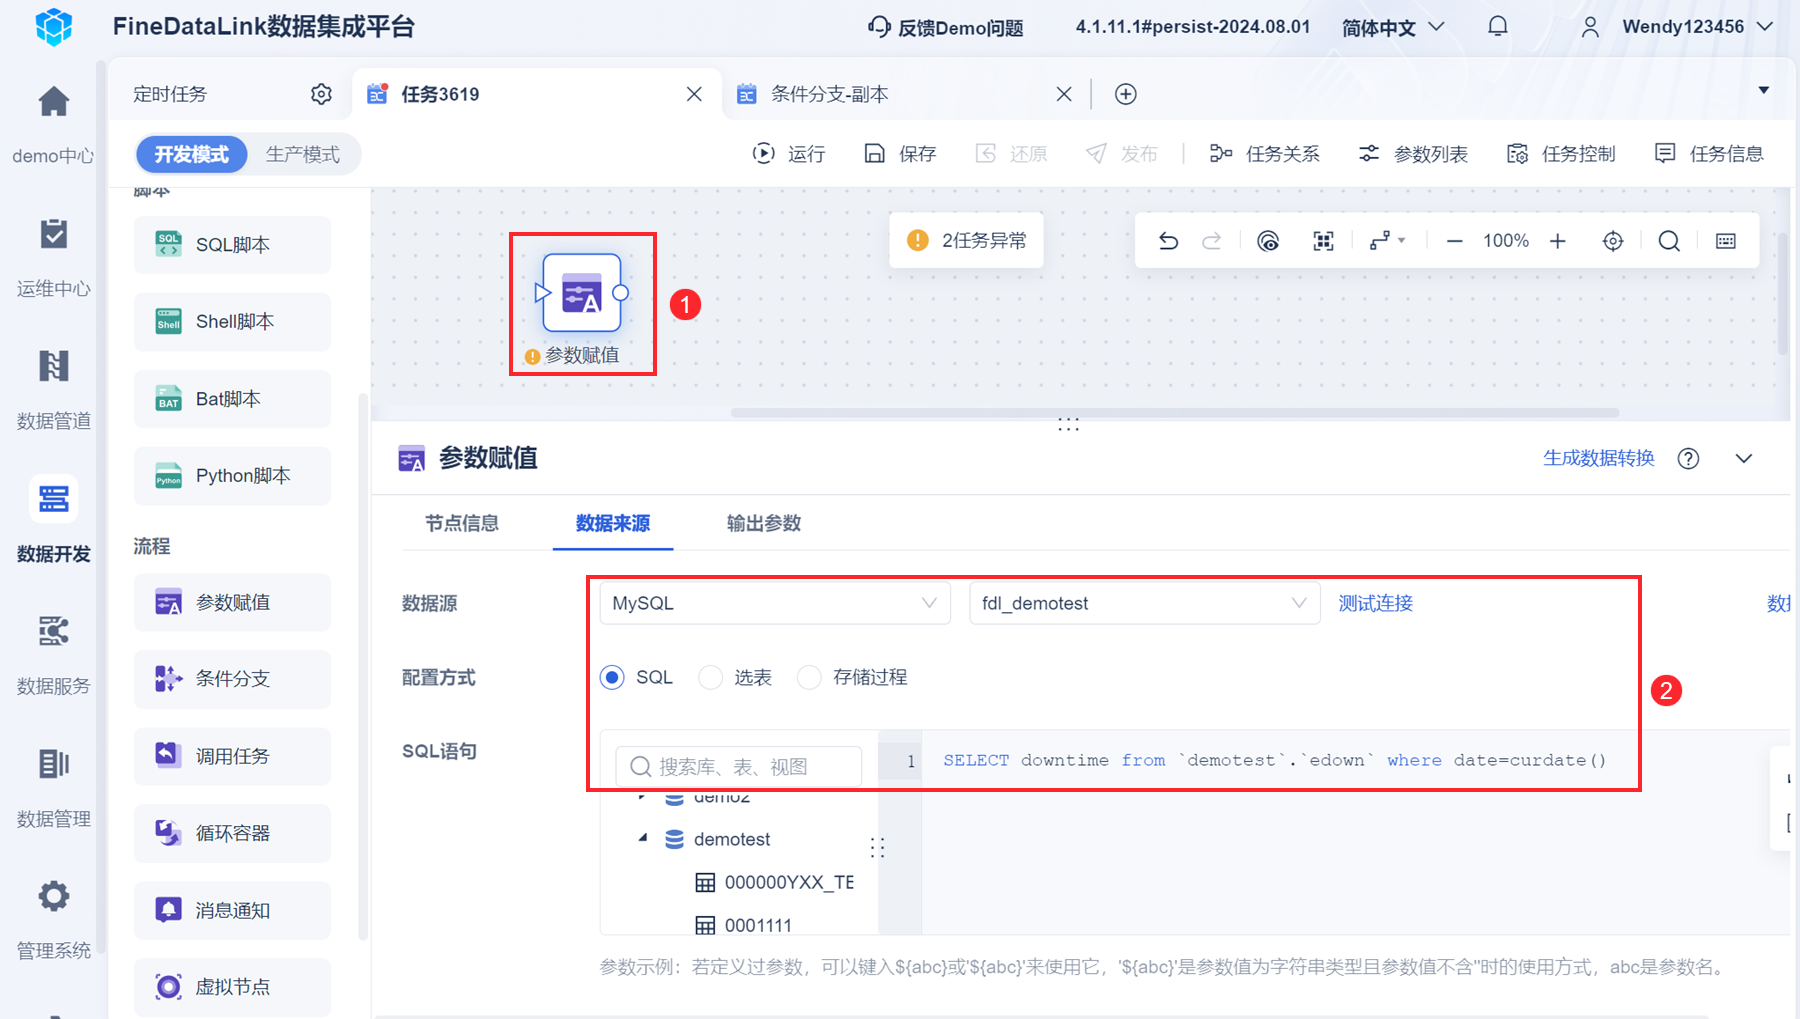Open 反馈Demo问题 feedback link

pyautogui.click(x=946, y=27)
